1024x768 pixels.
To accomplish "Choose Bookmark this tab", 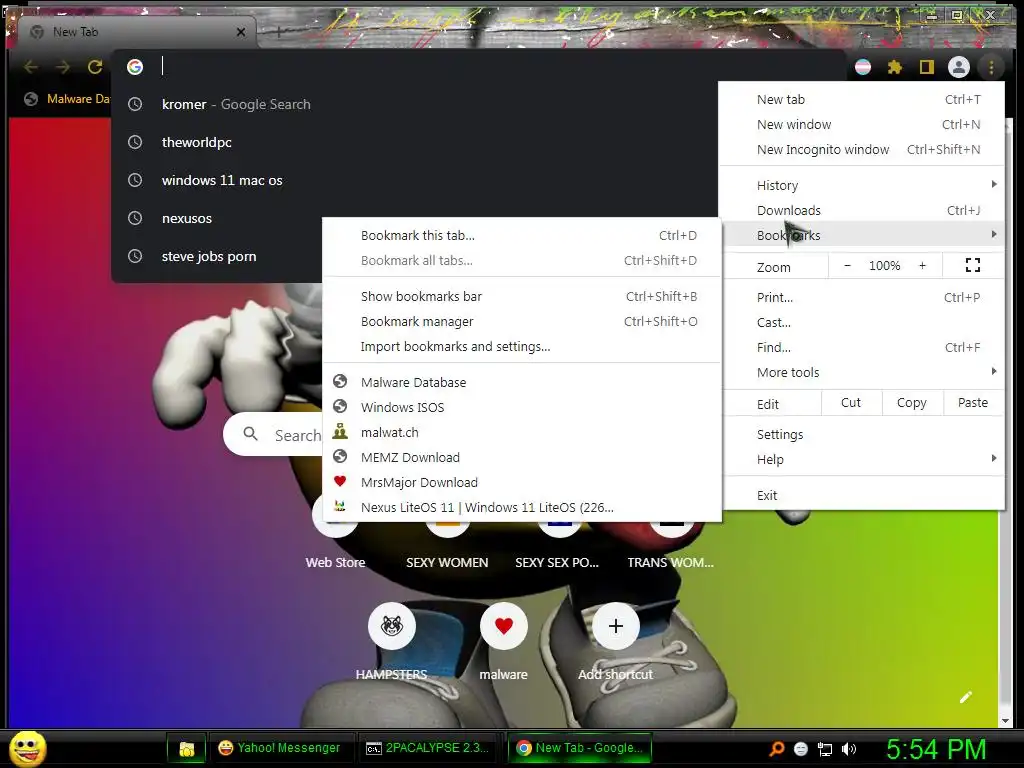I will pyautogui.click(x=522, y=235).
